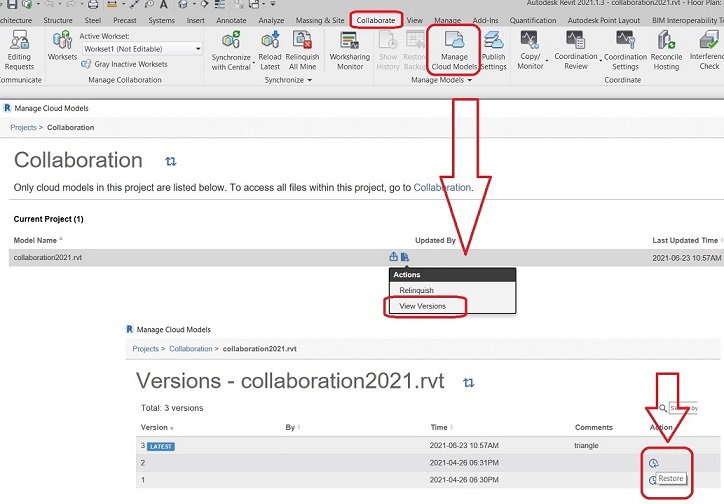Open the Copy/Monitor dropdown arrow
This screenshot has width=724, height=504.
point(547,61)
